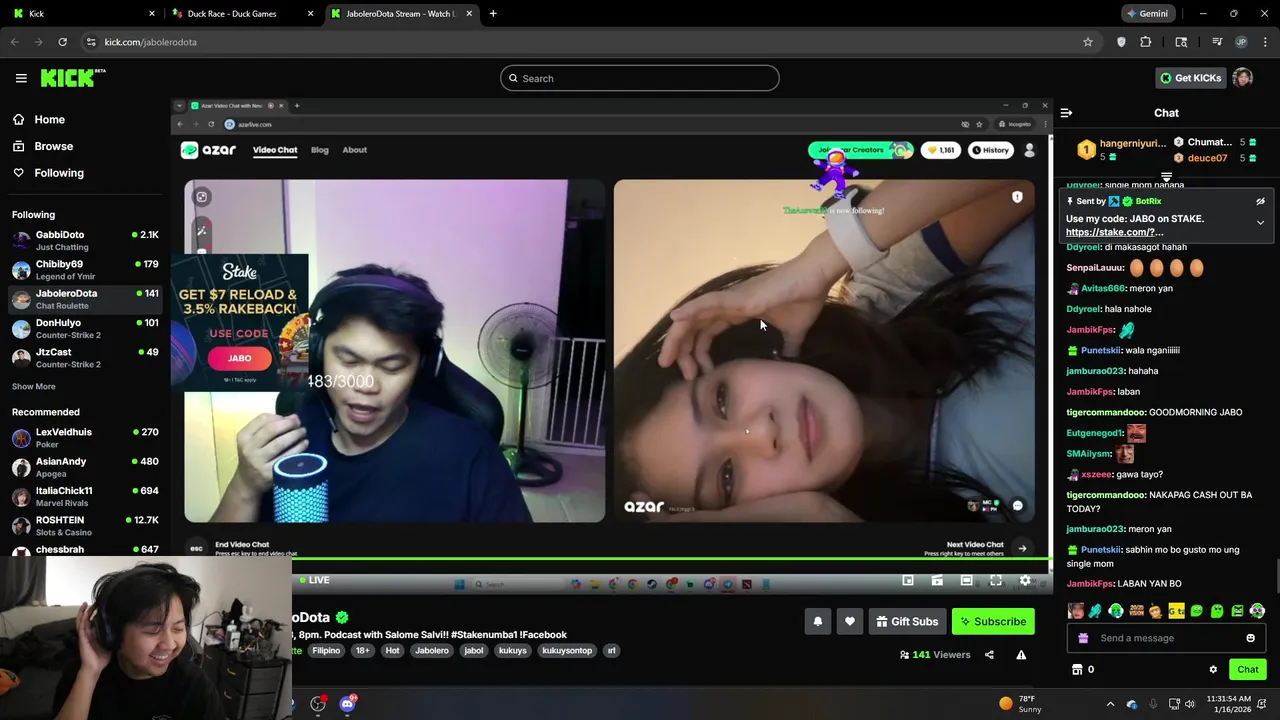Open JtzCast's channel in sidebar
This screenshot has height=720, width=1280.
(x=85, y=358)
